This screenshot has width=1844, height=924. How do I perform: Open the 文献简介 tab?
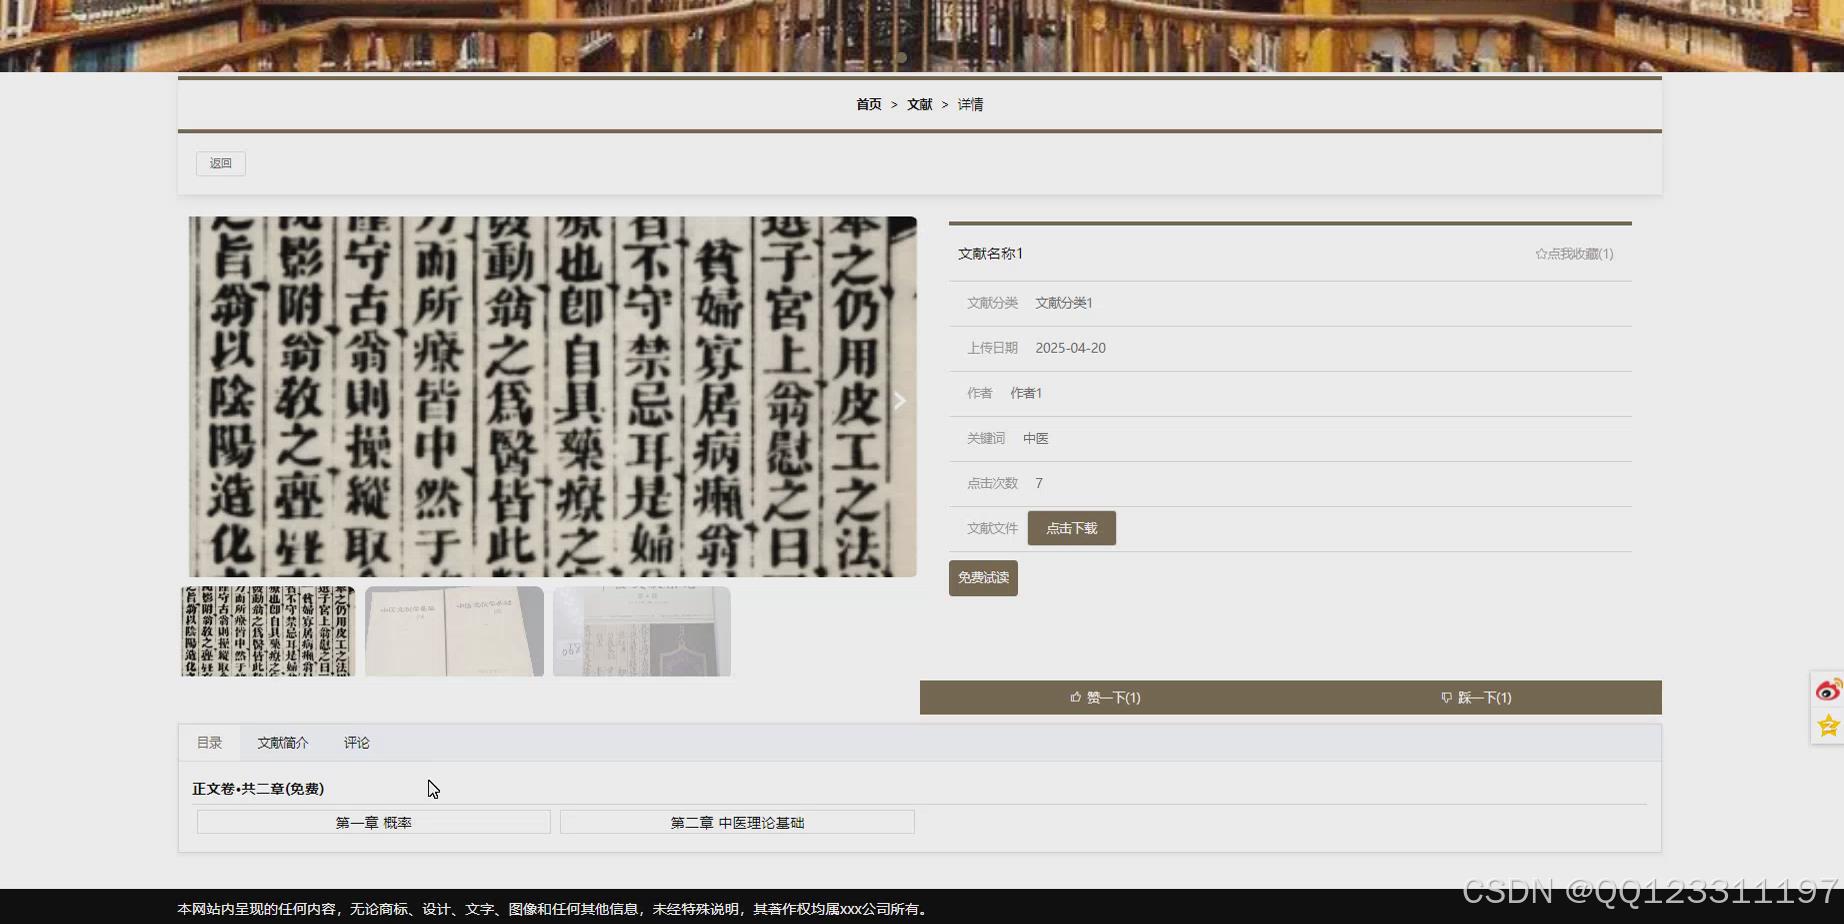pos(282,742)
